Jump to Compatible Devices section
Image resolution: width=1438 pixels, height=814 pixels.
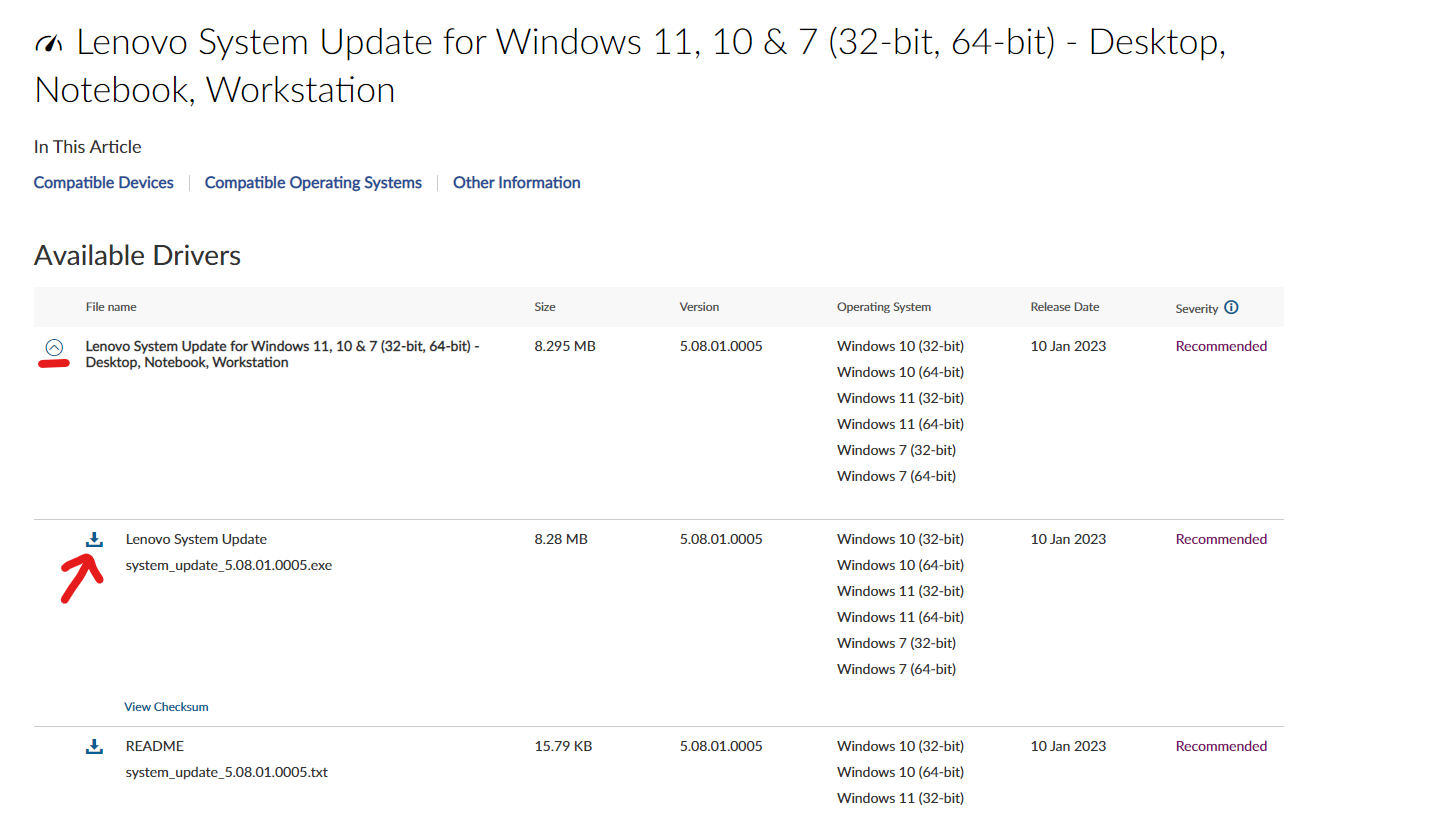click(104, 183)
